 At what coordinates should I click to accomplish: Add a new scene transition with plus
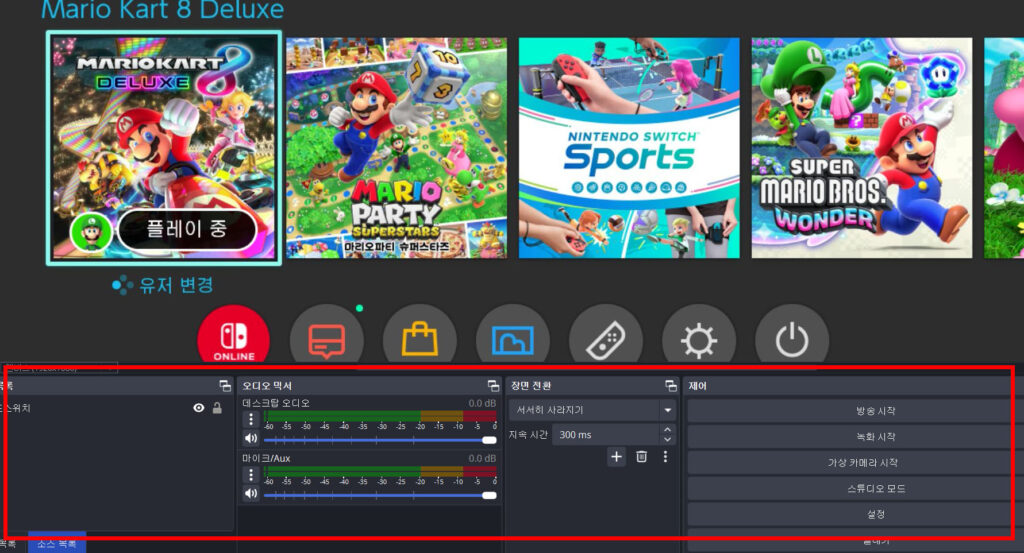point(616,456)
